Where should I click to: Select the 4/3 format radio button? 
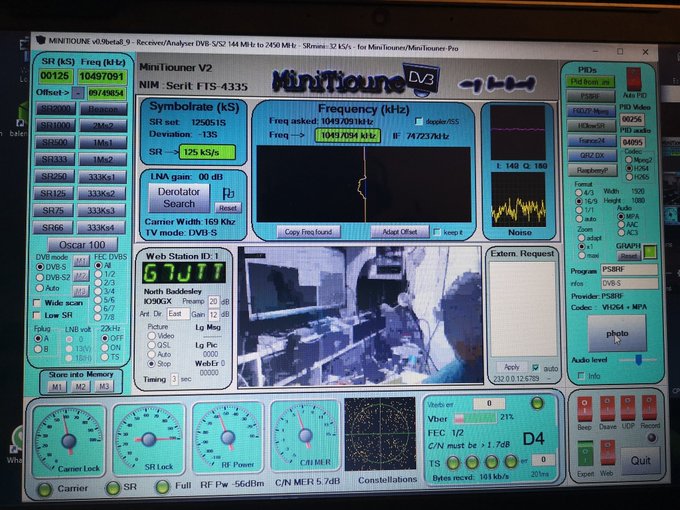click(x=579, y=193)
